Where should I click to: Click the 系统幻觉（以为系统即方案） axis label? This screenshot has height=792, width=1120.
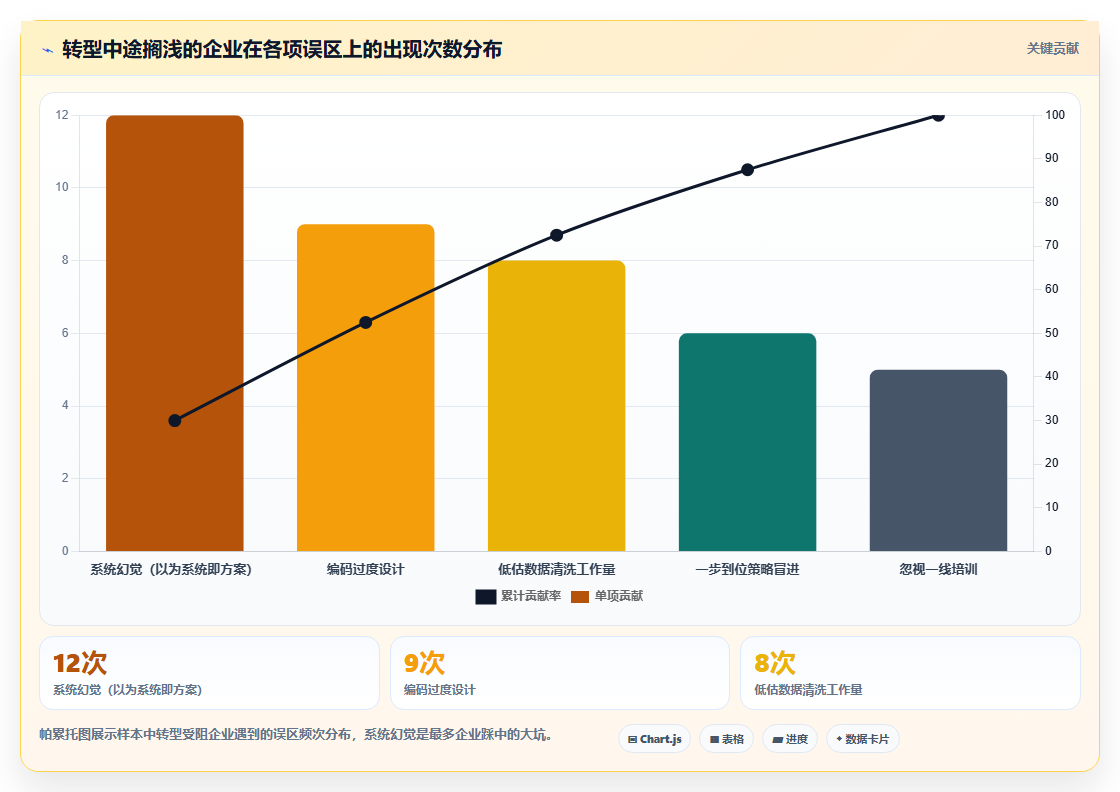(171, 570)
